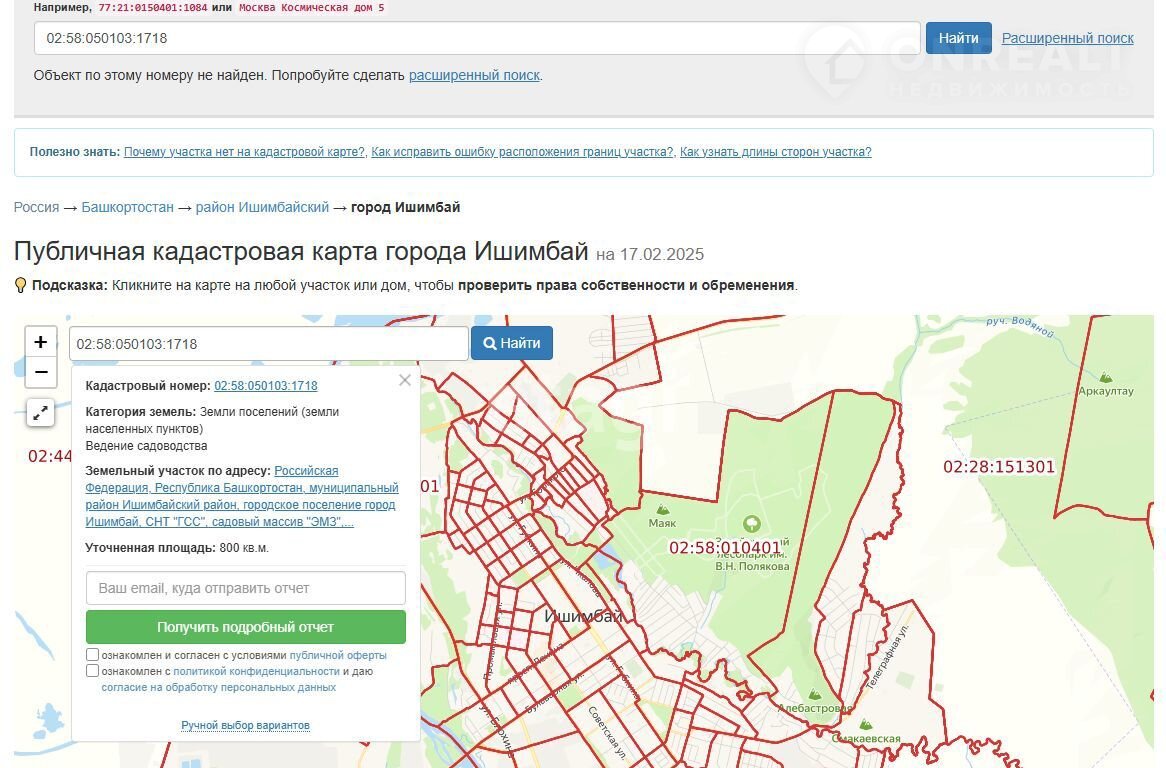The height and width of the screenshot is (768, 1166).
Task: Check the public offer agreement checkbox
Action: (x=93, y=655)
